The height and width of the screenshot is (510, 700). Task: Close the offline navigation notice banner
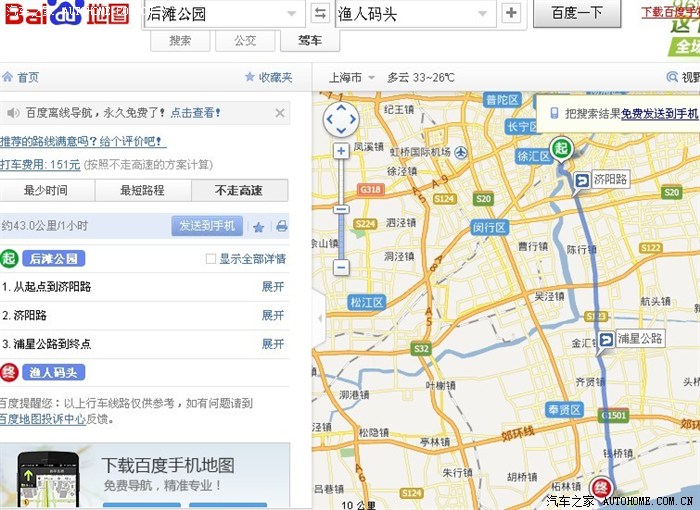[280, 113]
